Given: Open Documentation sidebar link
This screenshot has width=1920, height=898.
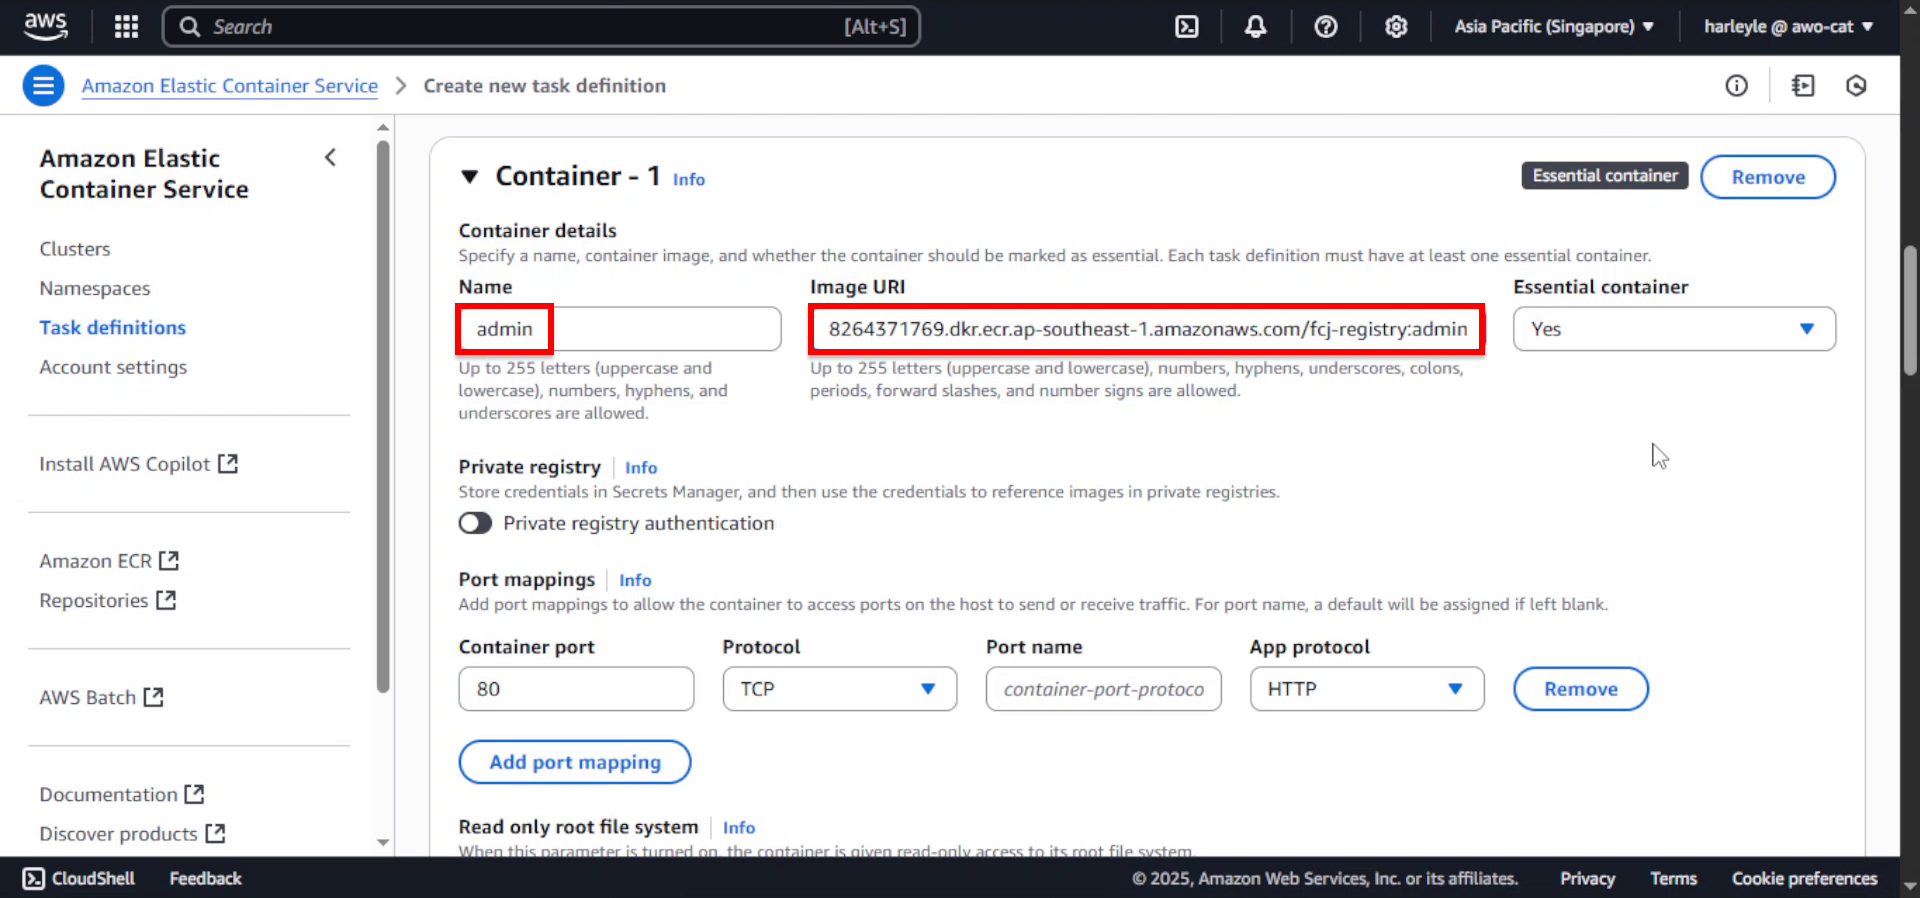Looking at the screenshot, I should coord(108,794).
